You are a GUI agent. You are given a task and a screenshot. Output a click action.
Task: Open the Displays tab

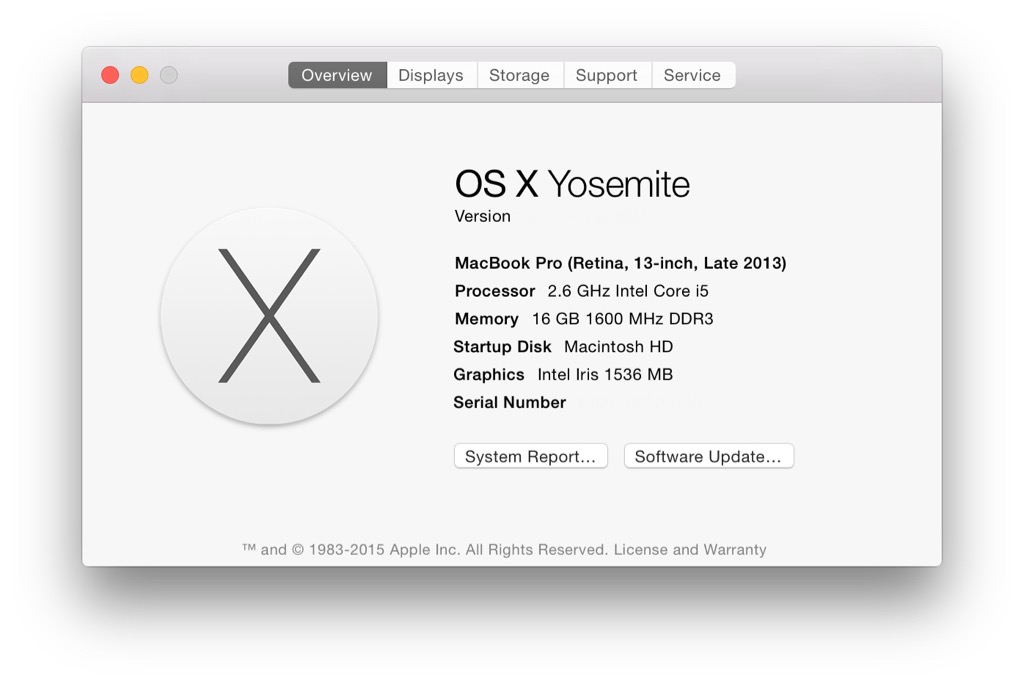point(431,75)
